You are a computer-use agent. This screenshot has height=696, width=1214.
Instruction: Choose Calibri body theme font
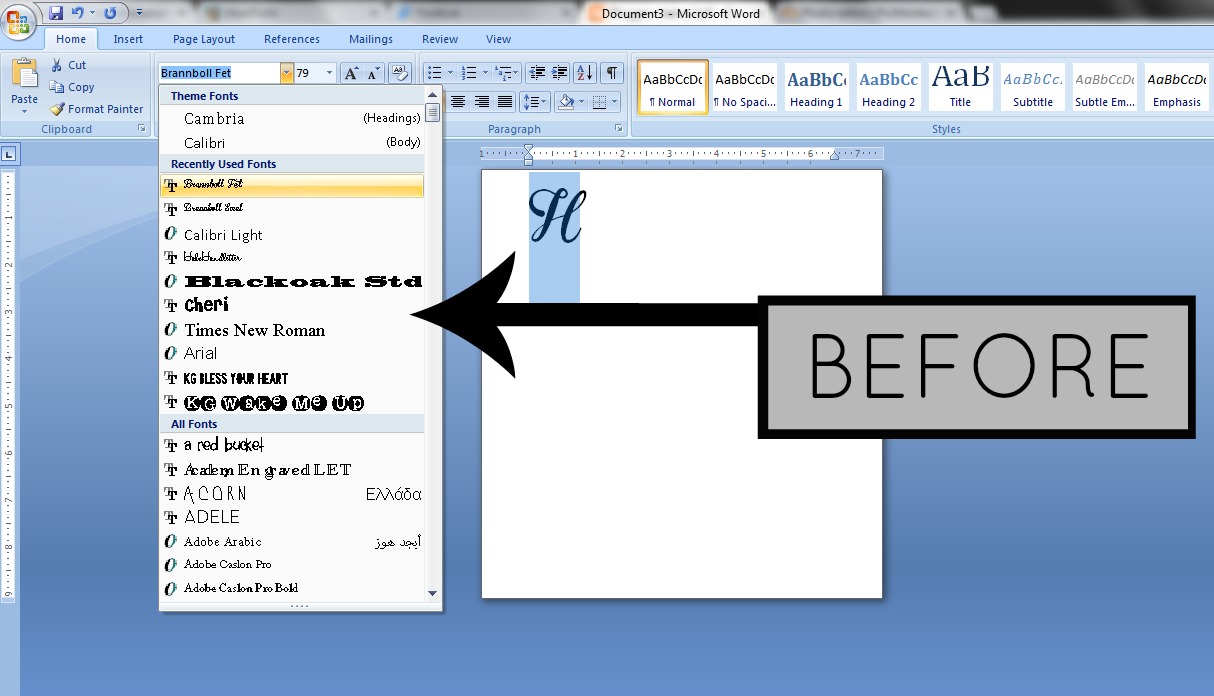(x=292, y=143)
